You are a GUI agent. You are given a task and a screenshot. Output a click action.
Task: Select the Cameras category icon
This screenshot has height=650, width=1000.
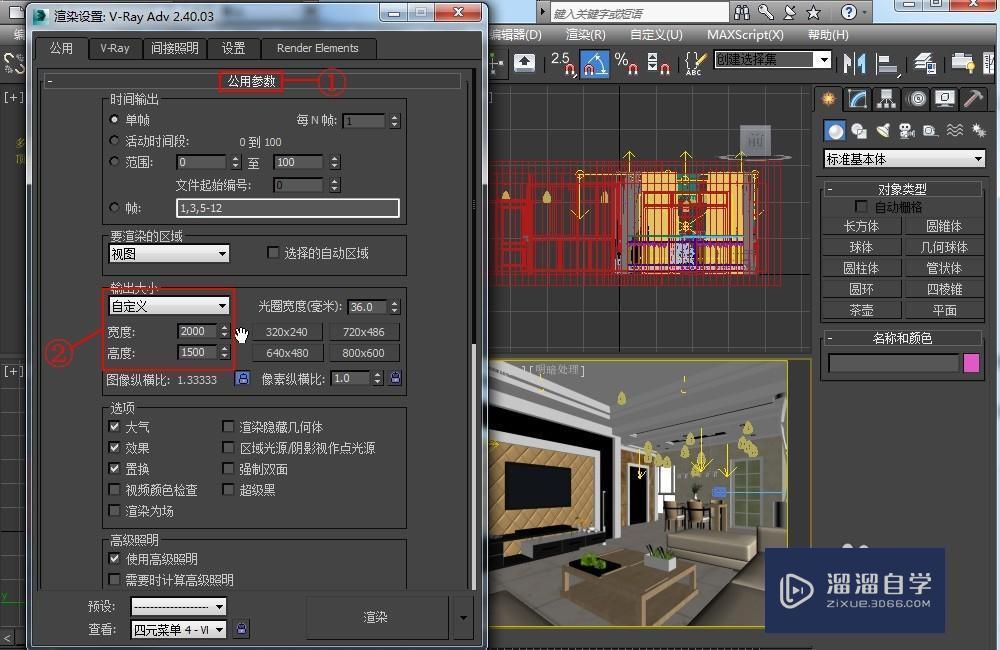pos(906,128)
